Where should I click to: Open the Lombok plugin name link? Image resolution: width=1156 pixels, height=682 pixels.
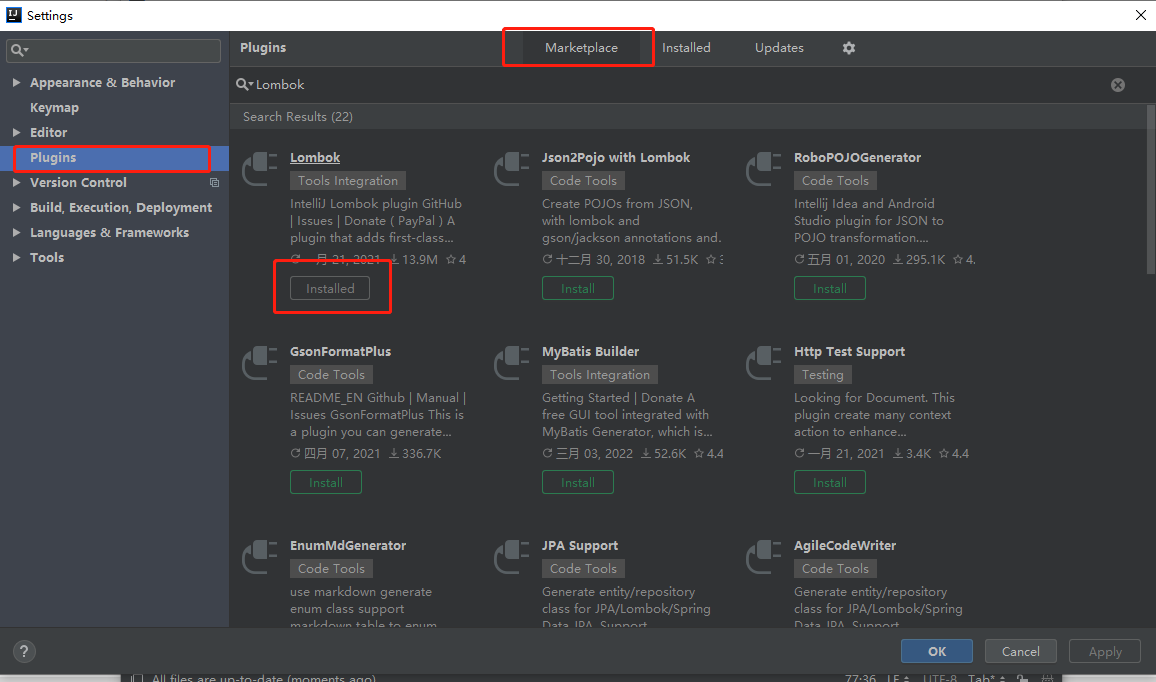click(x=315, y=158)
